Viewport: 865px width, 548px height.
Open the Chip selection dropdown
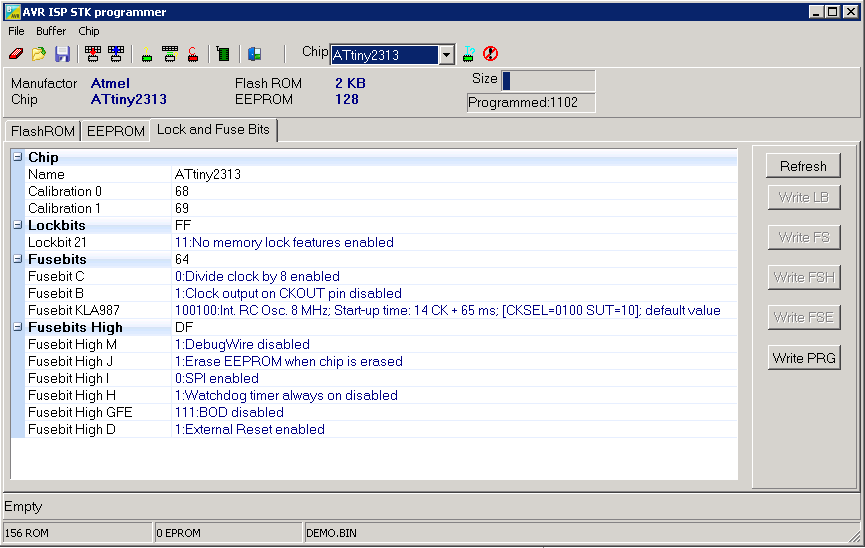point(447,55)
